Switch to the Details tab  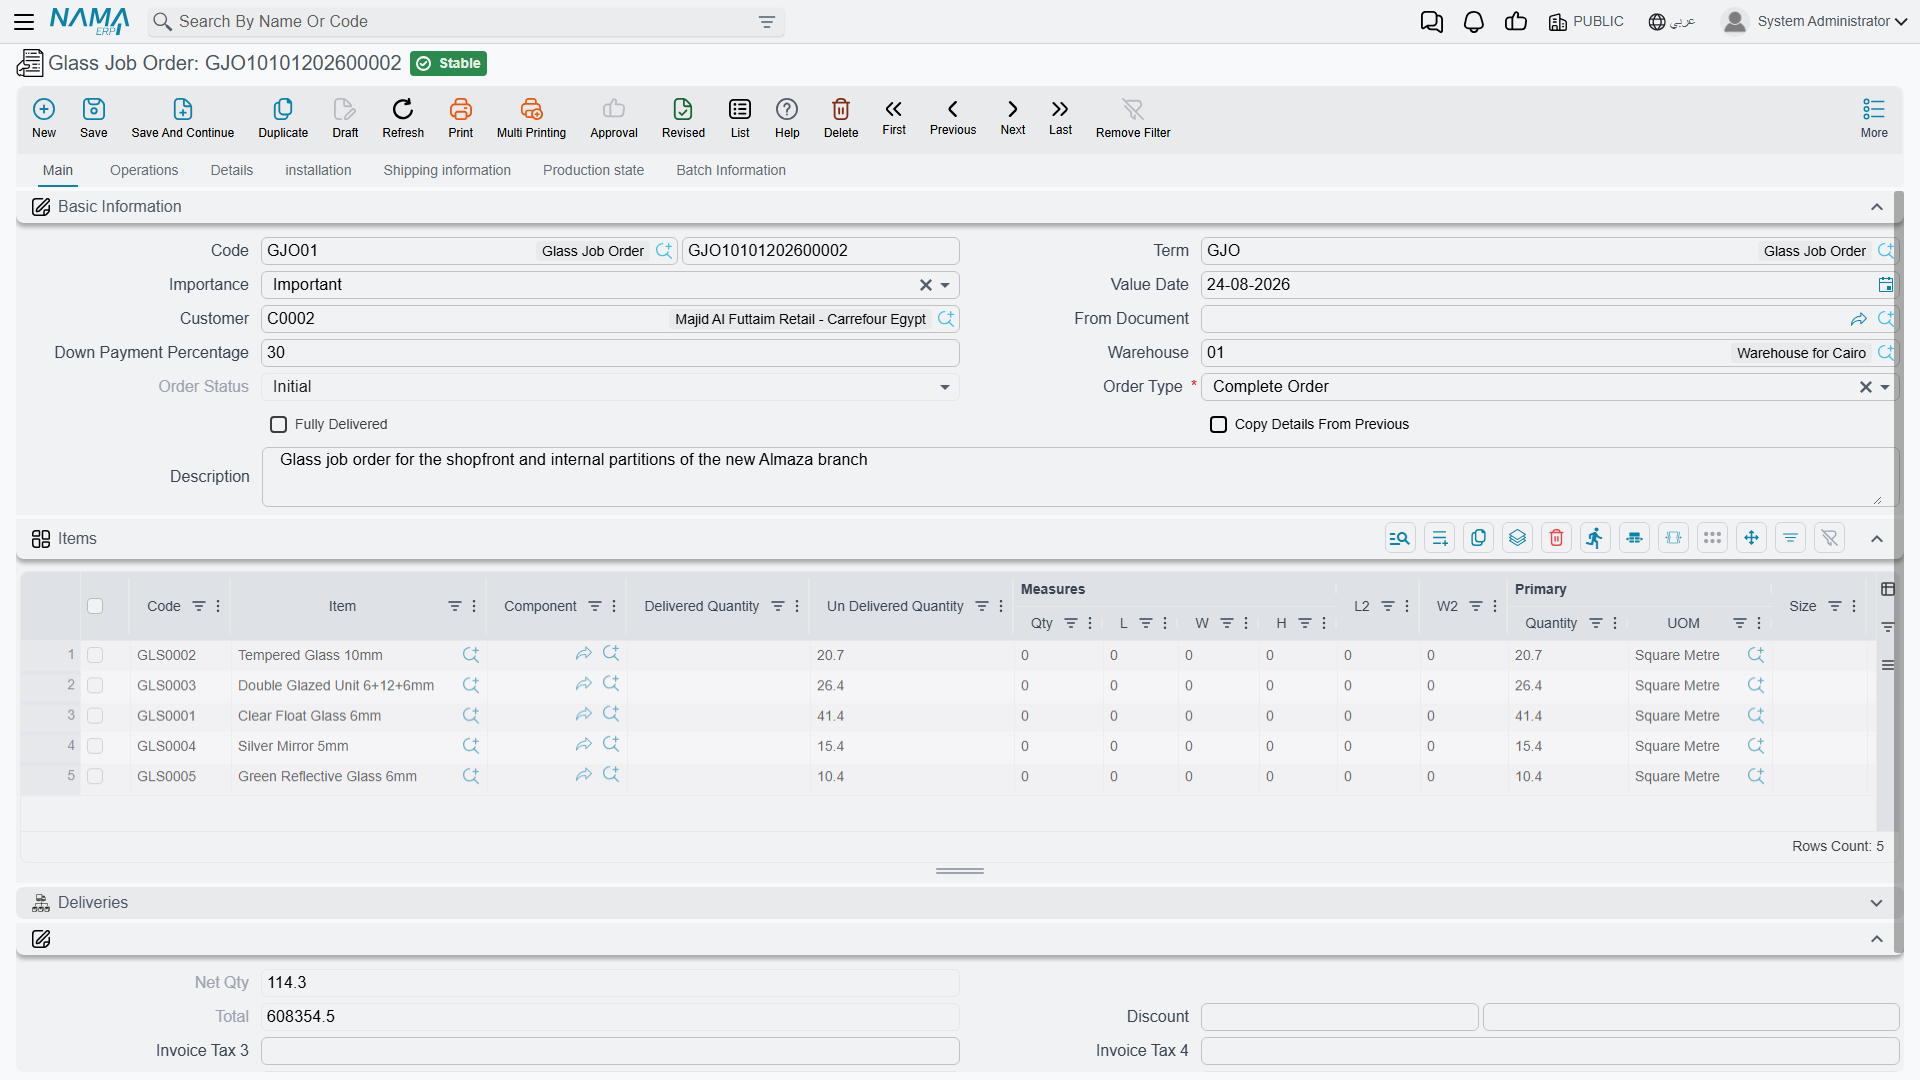pos(232,170)
